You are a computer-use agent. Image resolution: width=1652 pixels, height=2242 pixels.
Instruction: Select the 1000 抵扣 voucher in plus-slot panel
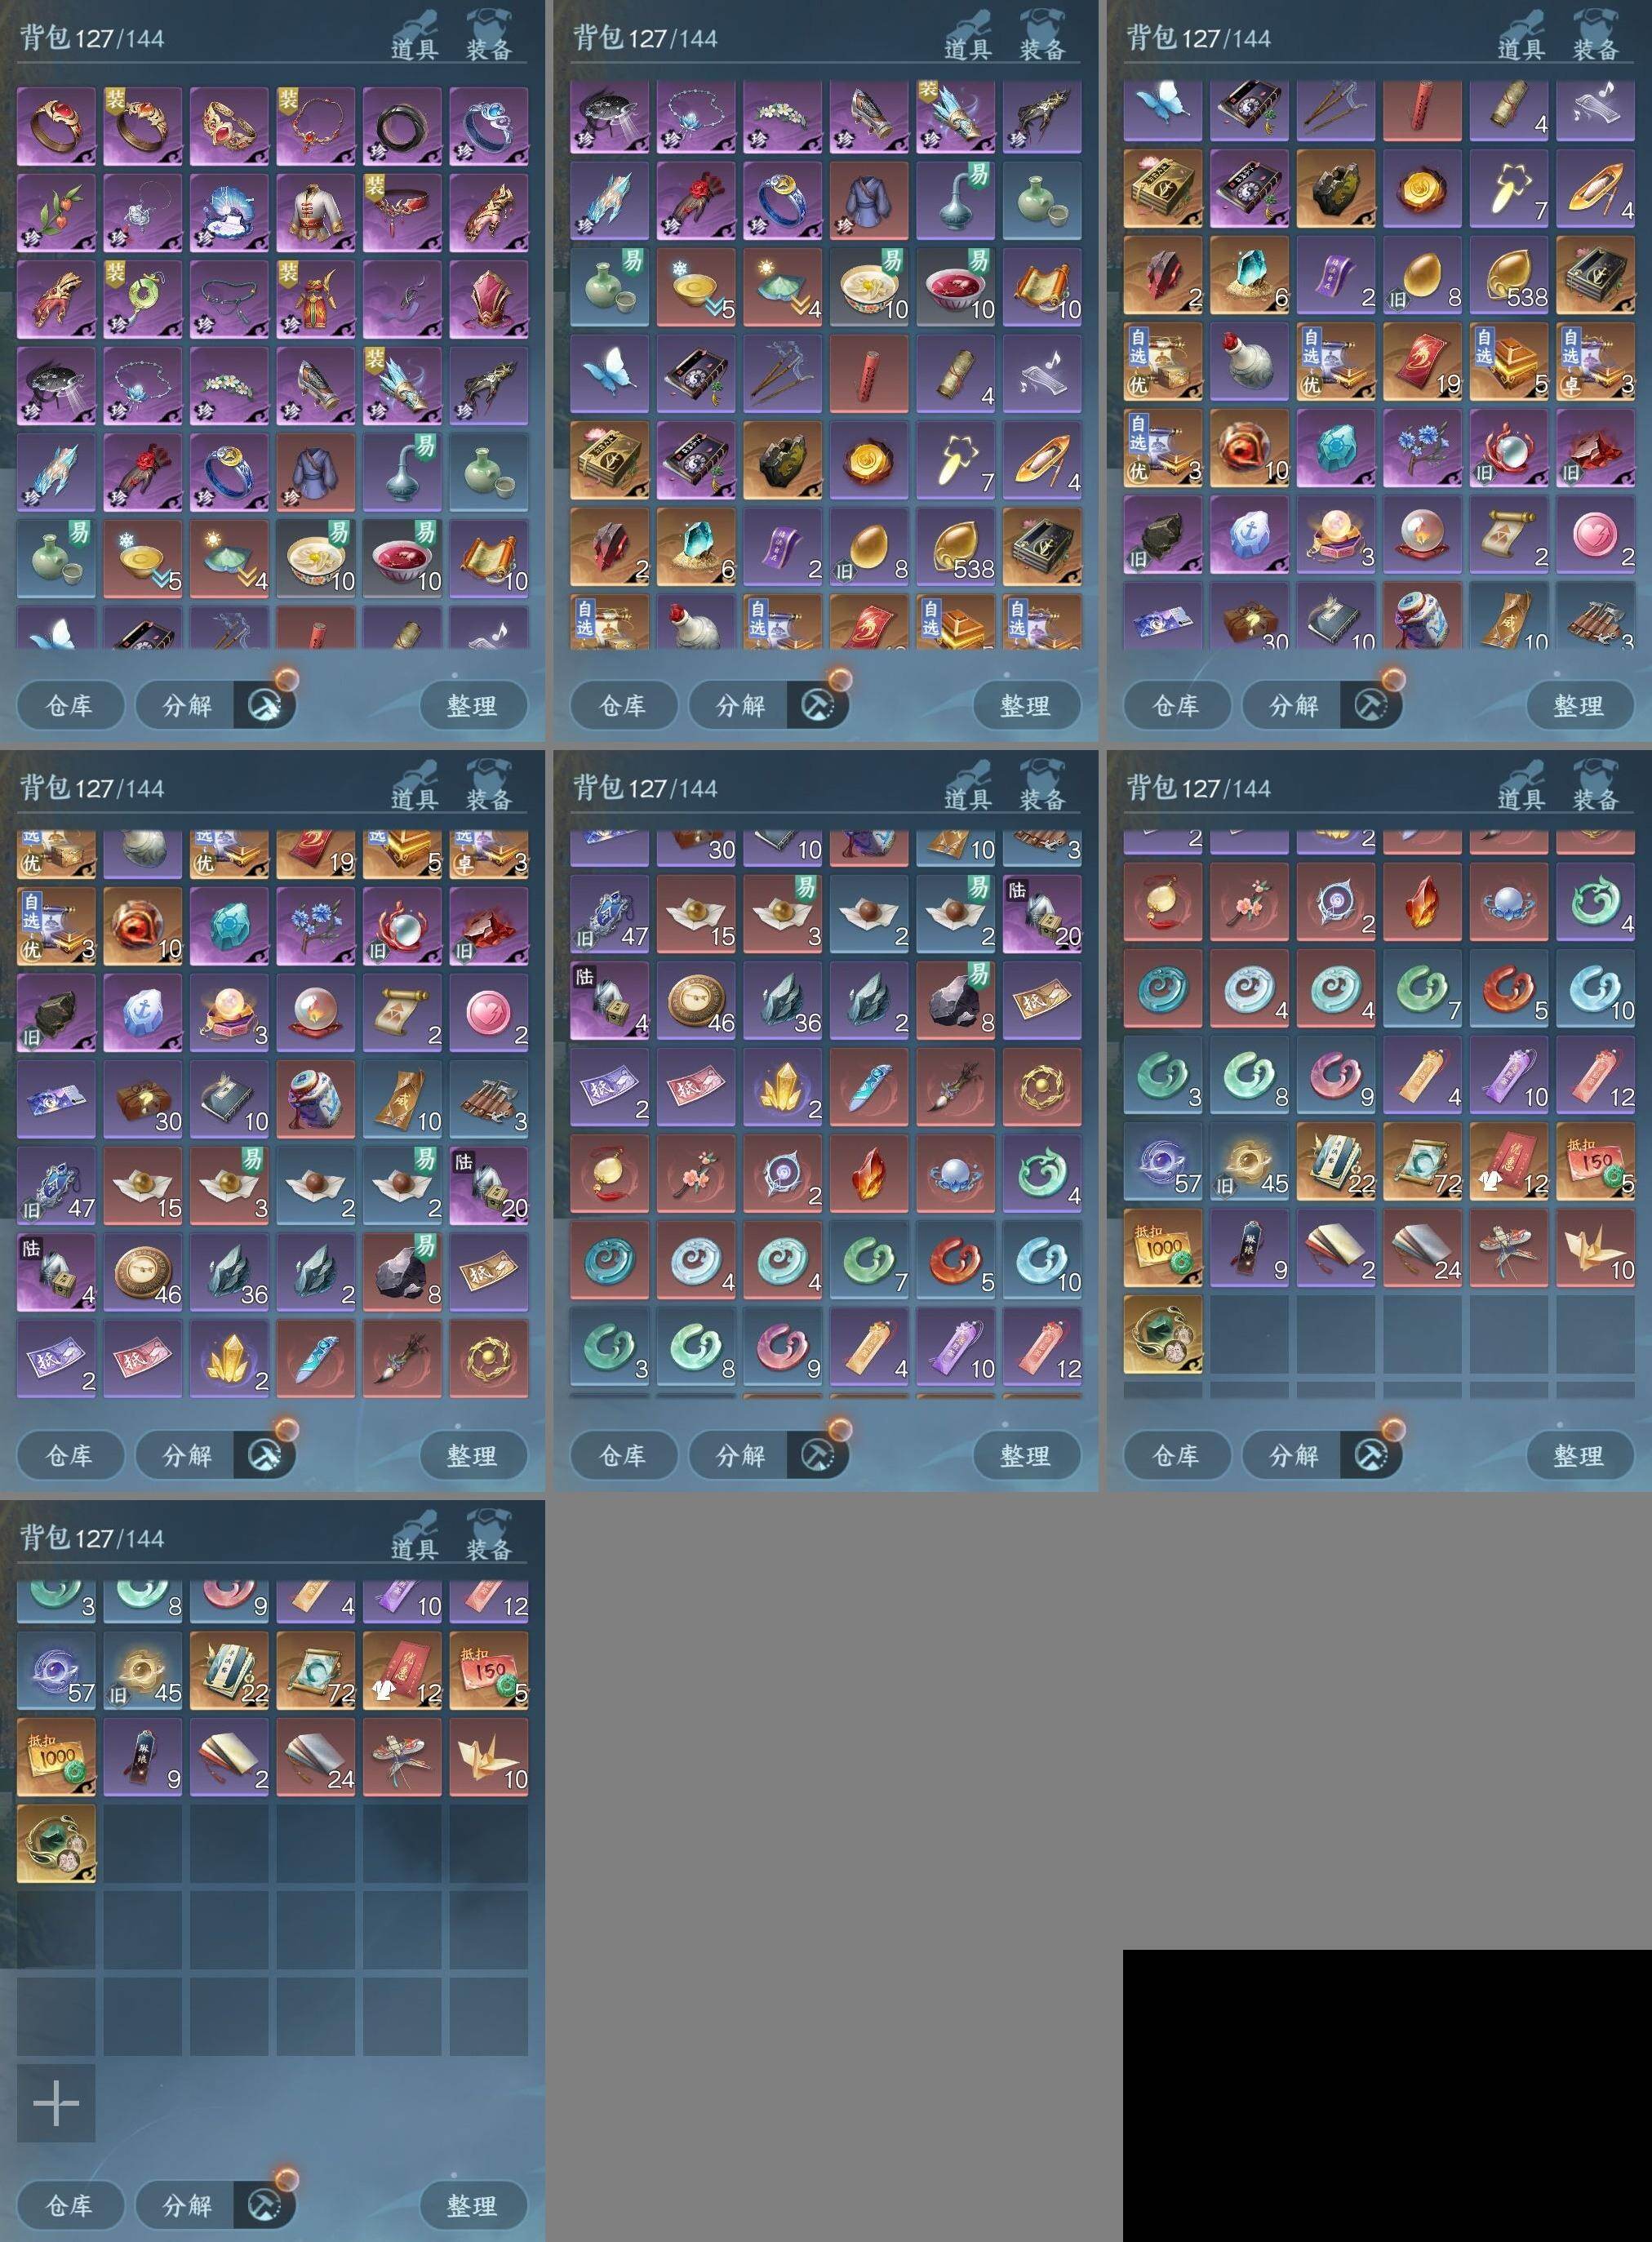56,1758
